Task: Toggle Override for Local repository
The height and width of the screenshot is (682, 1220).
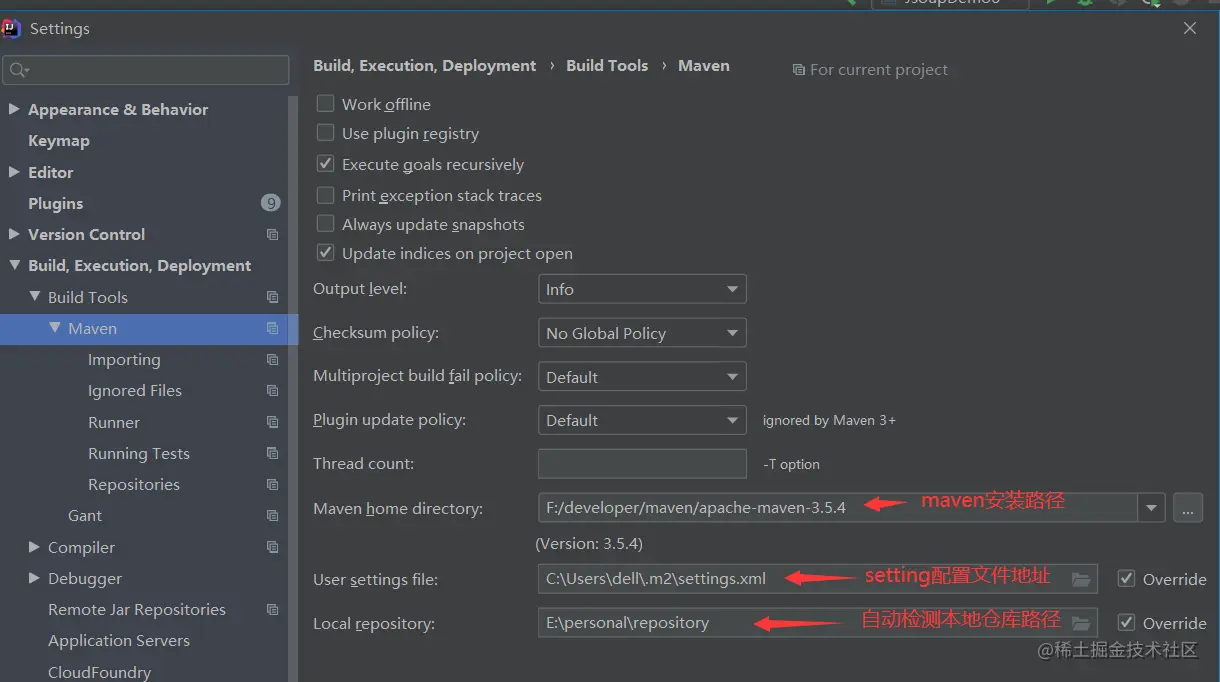Action: pyautogui.click(x=1126, y=622)
